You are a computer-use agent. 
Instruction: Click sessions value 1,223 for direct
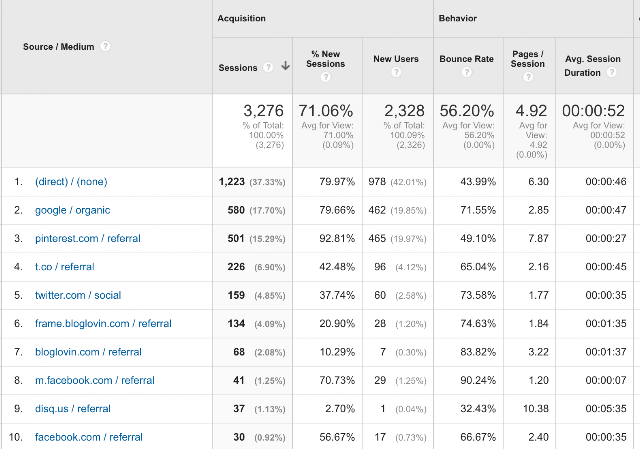(232, 182)
